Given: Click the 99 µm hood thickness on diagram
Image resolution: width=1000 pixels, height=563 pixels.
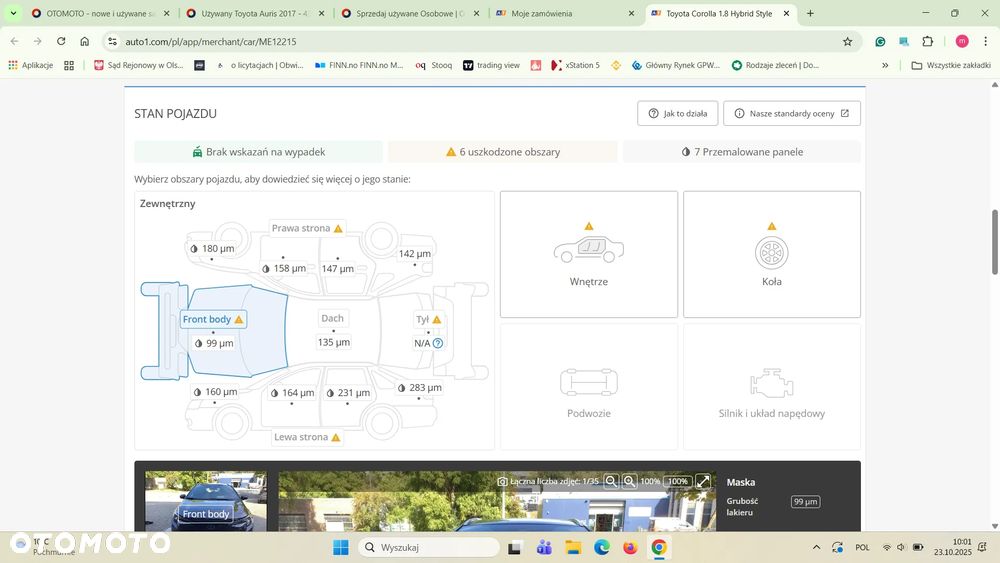Looking at the screenshot, I should (x=214, y=343).
